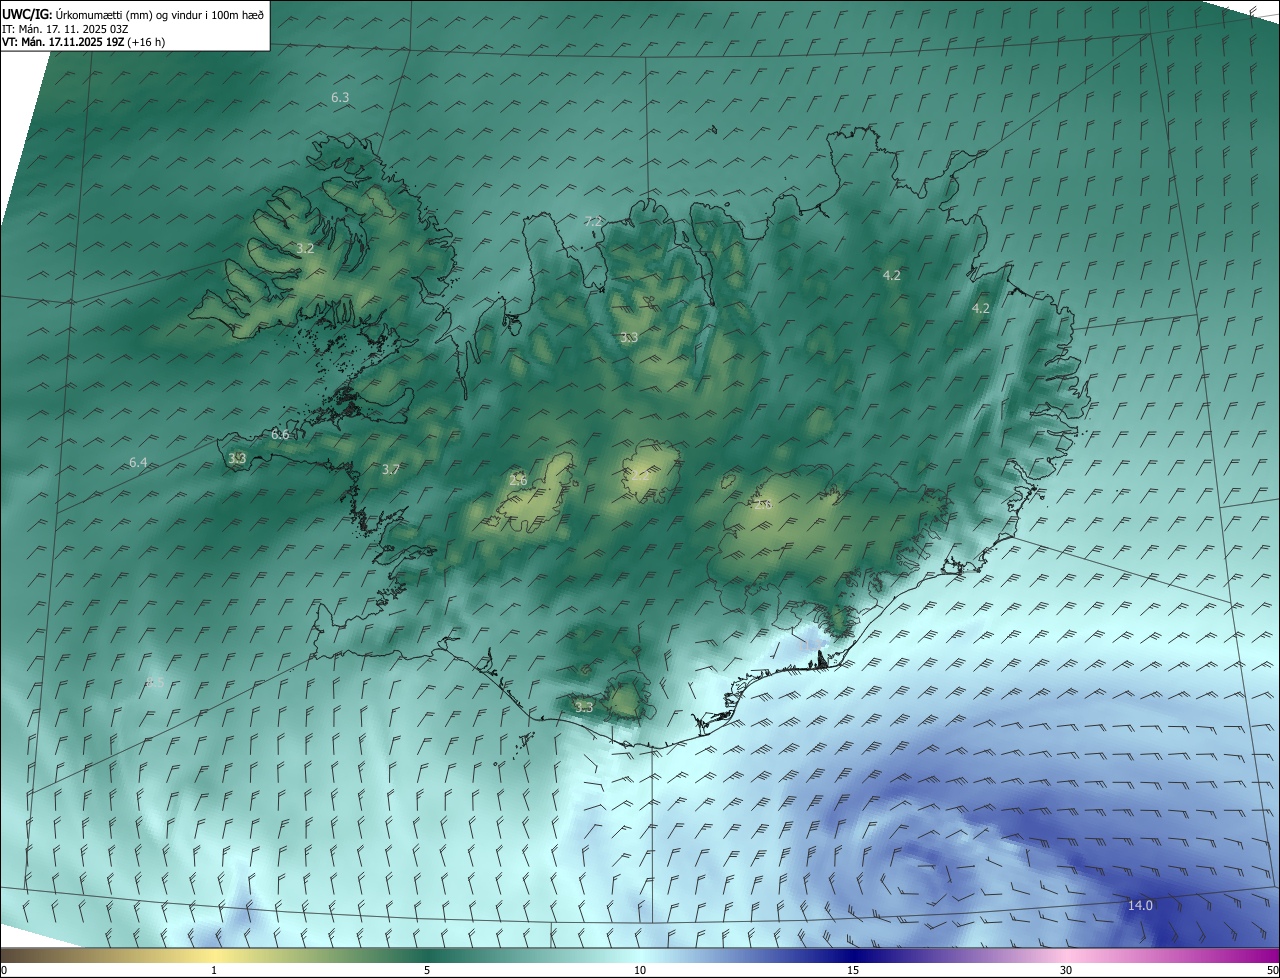Image resolution: width=1280 pixels, height=978 pixels.
Task: Click the value 14.0 in the purple low
Action: point(1140,906)
